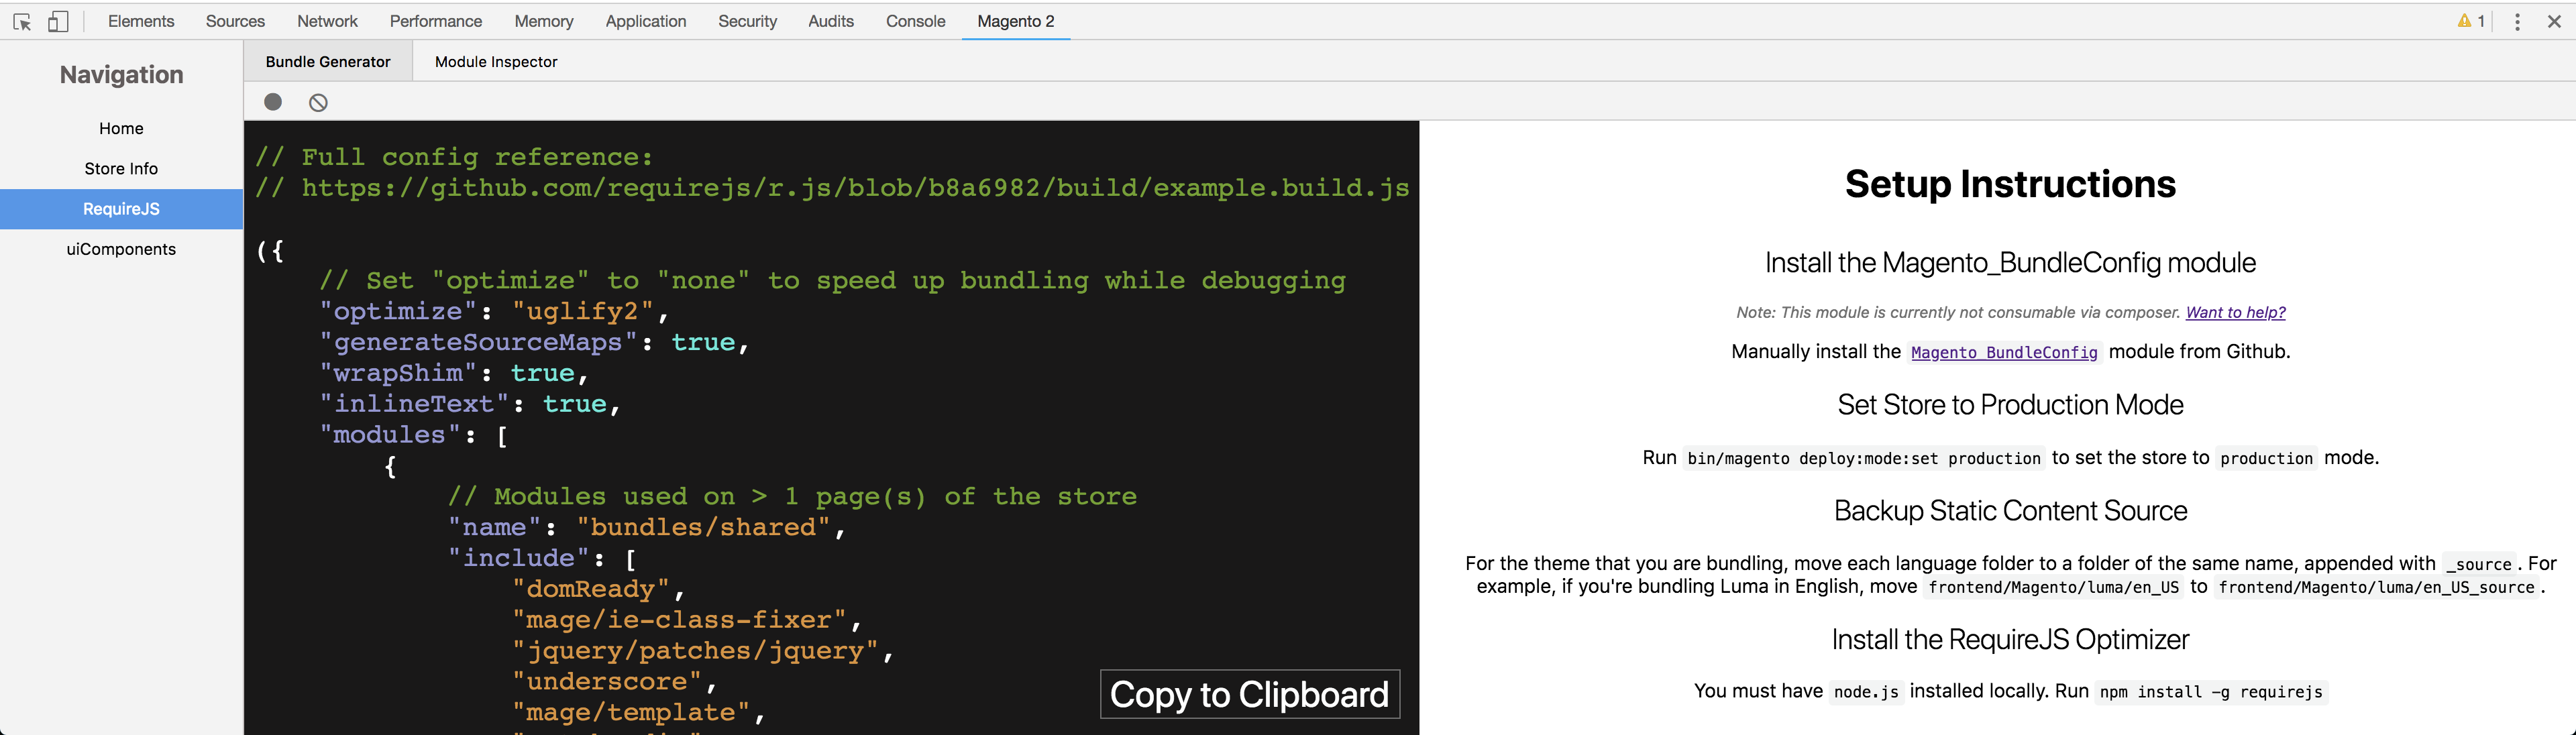
Task: Open the Performance tab
Action: pos(436,21)
